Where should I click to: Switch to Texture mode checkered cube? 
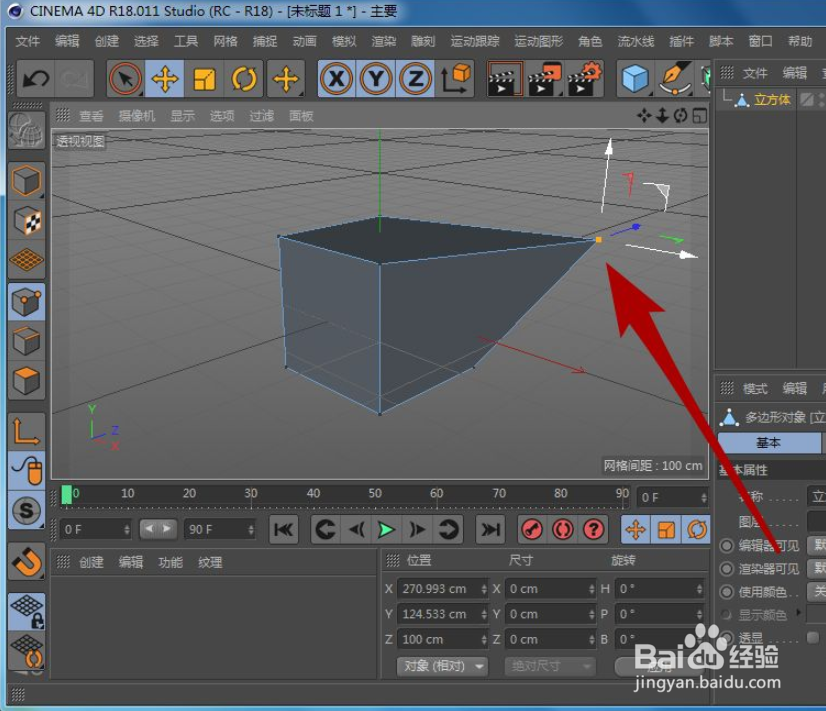[26, 221]
